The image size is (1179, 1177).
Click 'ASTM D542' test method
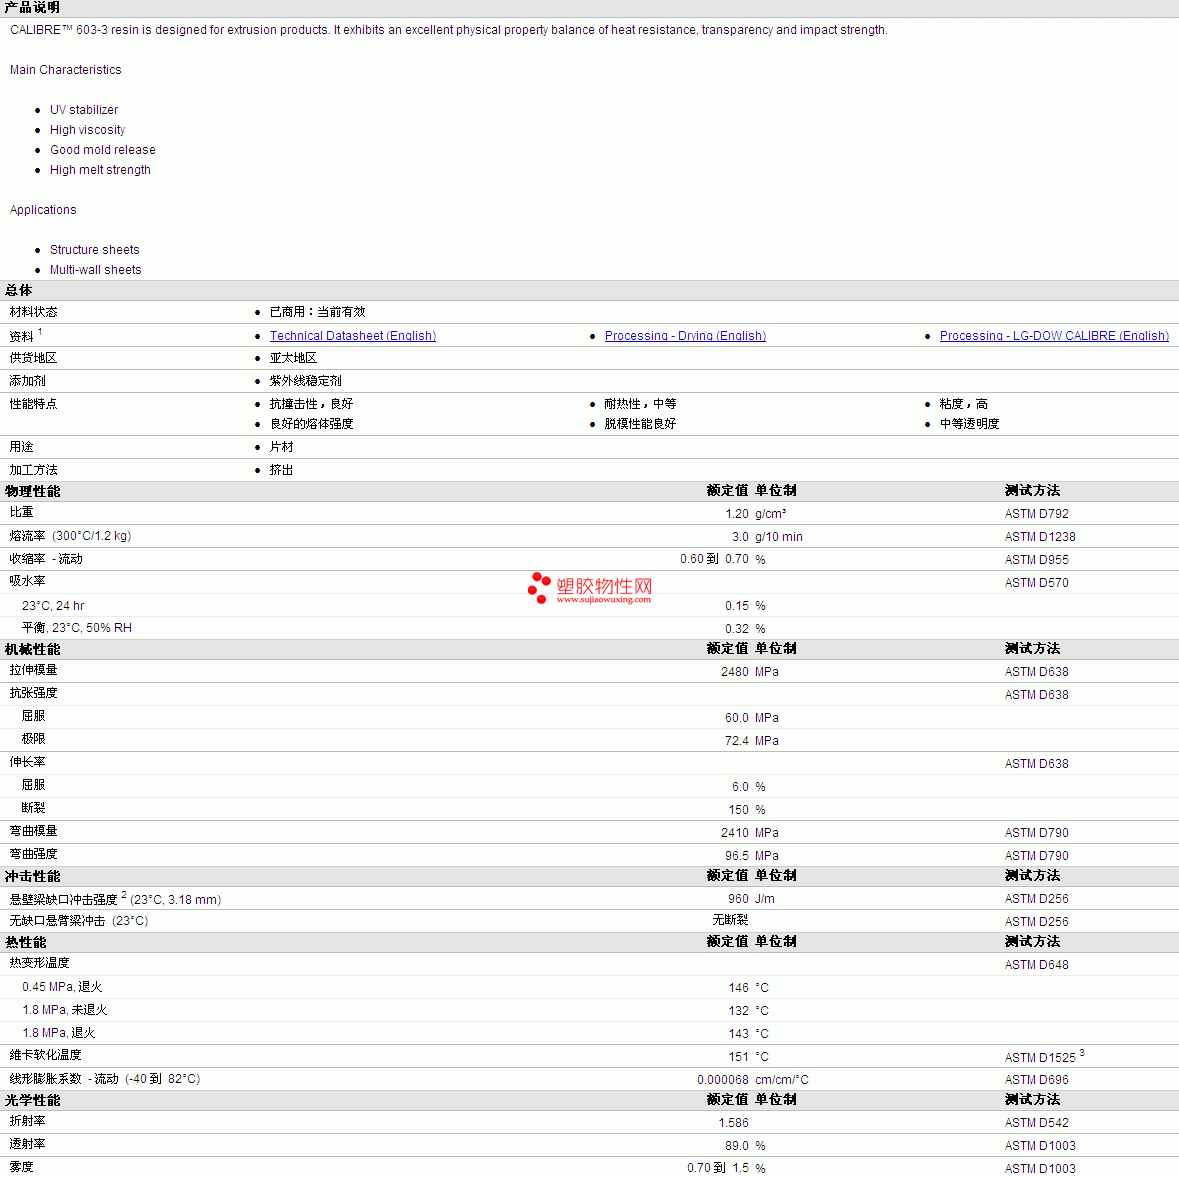1037,1124
